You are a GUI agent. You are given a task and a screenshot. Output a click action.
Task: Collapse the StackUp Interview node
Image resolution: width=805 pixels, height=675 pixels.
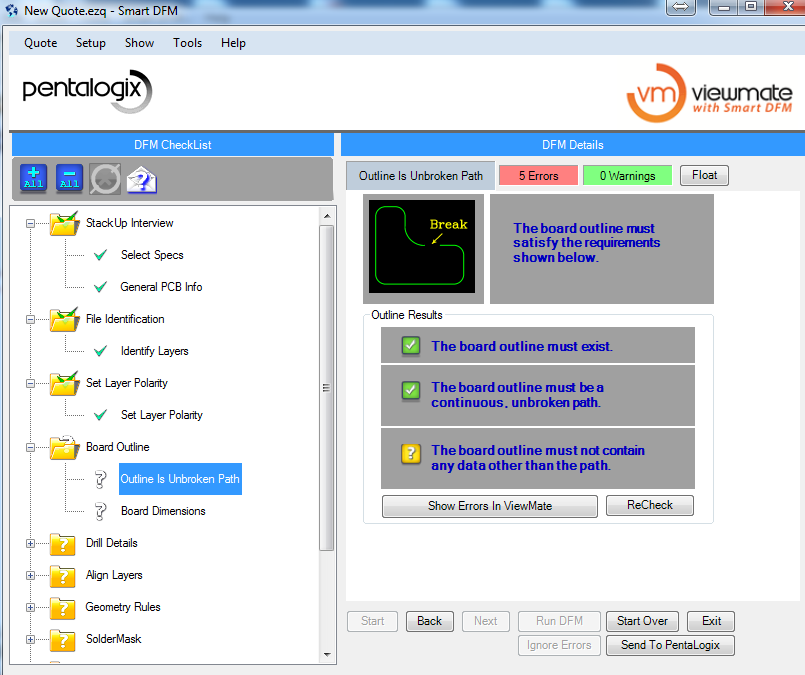(30, 224)
